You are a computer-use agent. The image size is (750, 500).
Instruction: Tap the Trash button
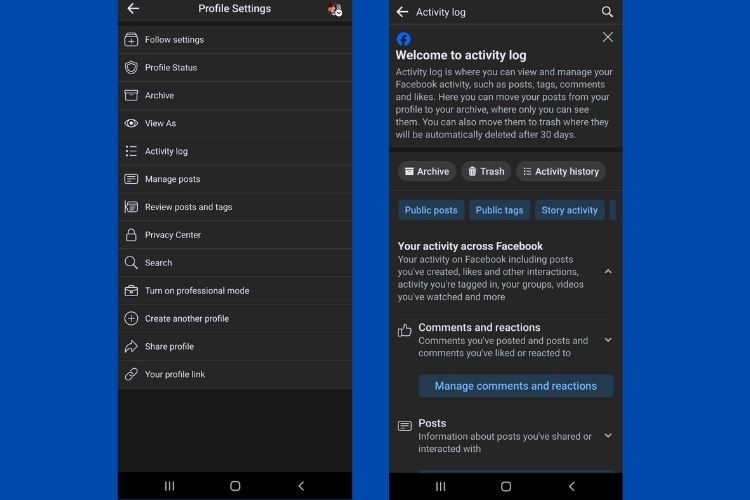(x=486, y=171)
